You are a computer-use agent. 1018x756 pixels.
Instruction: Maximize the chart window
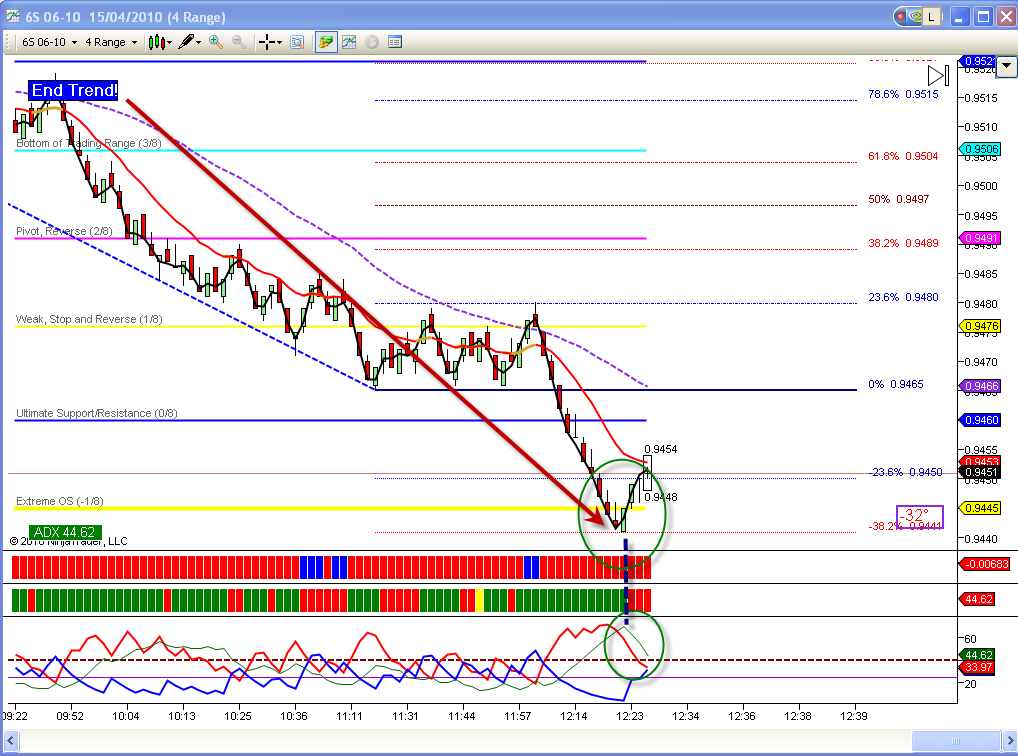(x=984, y=17)
